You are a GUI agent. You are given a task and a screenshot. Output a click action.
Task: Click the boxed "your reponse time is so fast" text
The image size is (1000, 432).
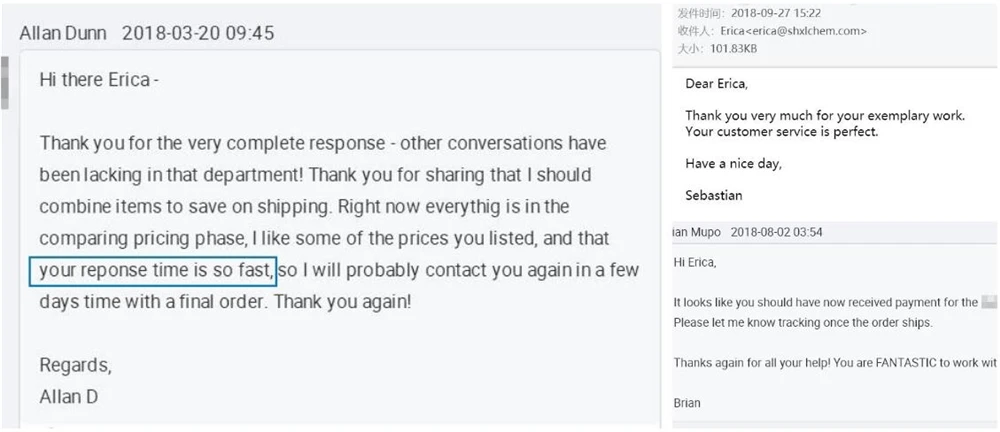click(x=153, y=271)
